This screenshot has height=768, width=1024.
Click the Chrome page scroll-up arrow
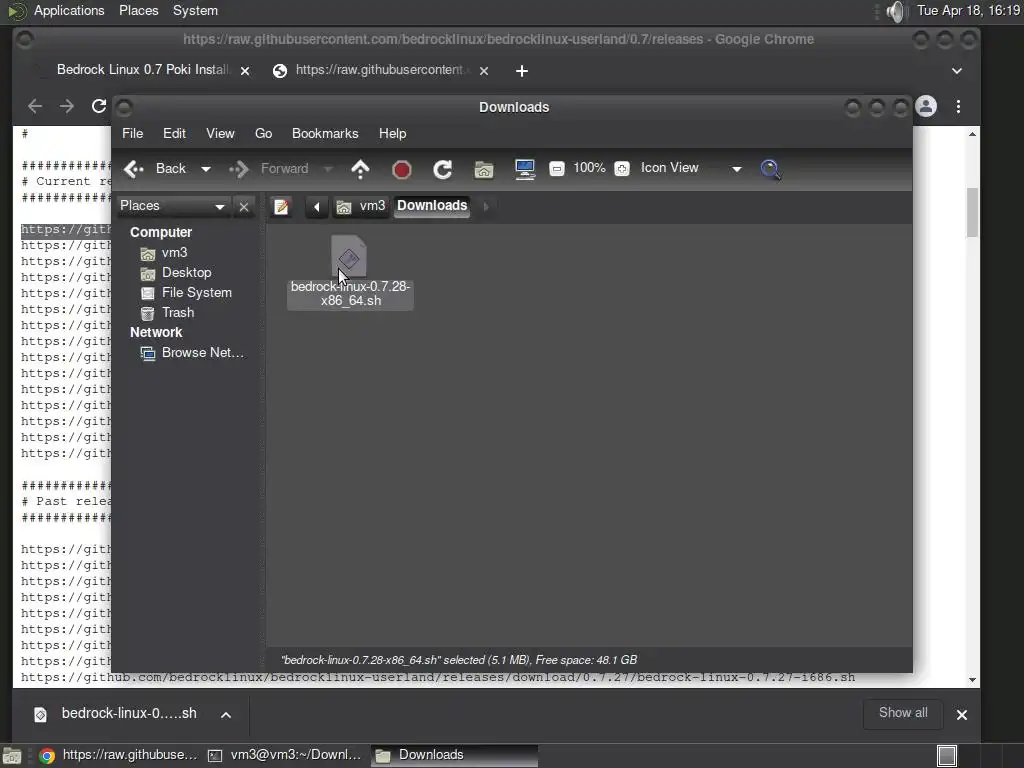click(x=972, y=134)
